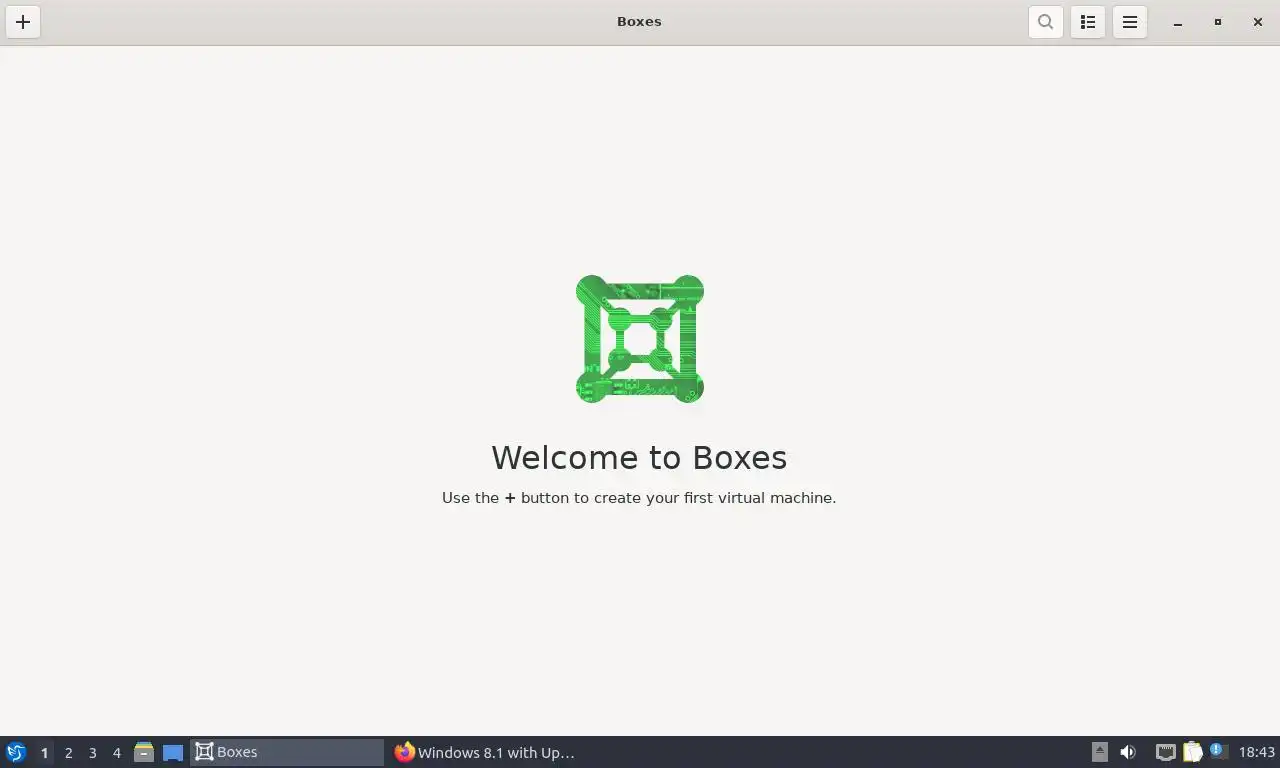This screenshot has width=1280, height=768.
Task: Switch Boxes to list view
Action: coord(1088,22)
